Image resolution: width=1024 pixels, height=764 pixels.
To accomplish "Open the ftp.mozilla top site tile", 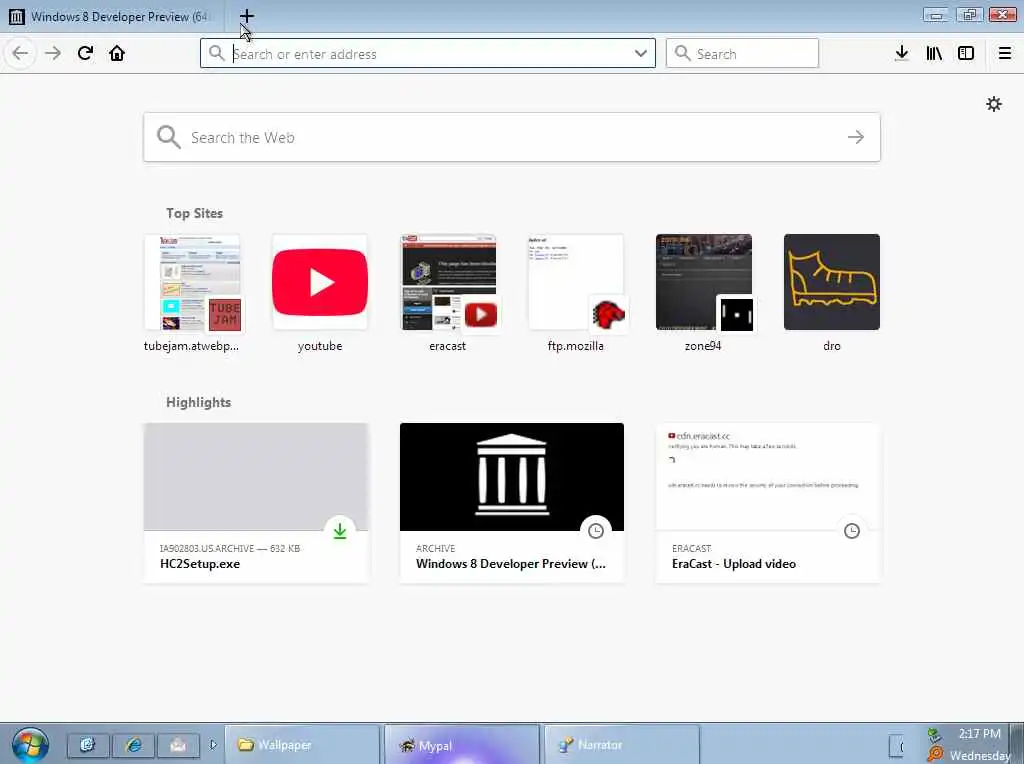I will click(576, 293).
